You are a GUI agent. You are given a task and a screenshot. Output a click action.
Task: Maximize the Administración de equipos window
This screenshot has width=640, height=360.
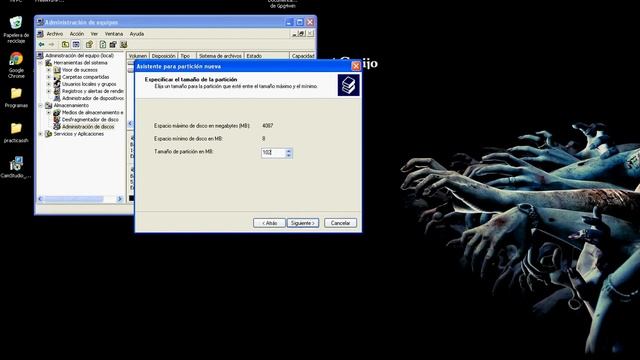coord(300,22)
